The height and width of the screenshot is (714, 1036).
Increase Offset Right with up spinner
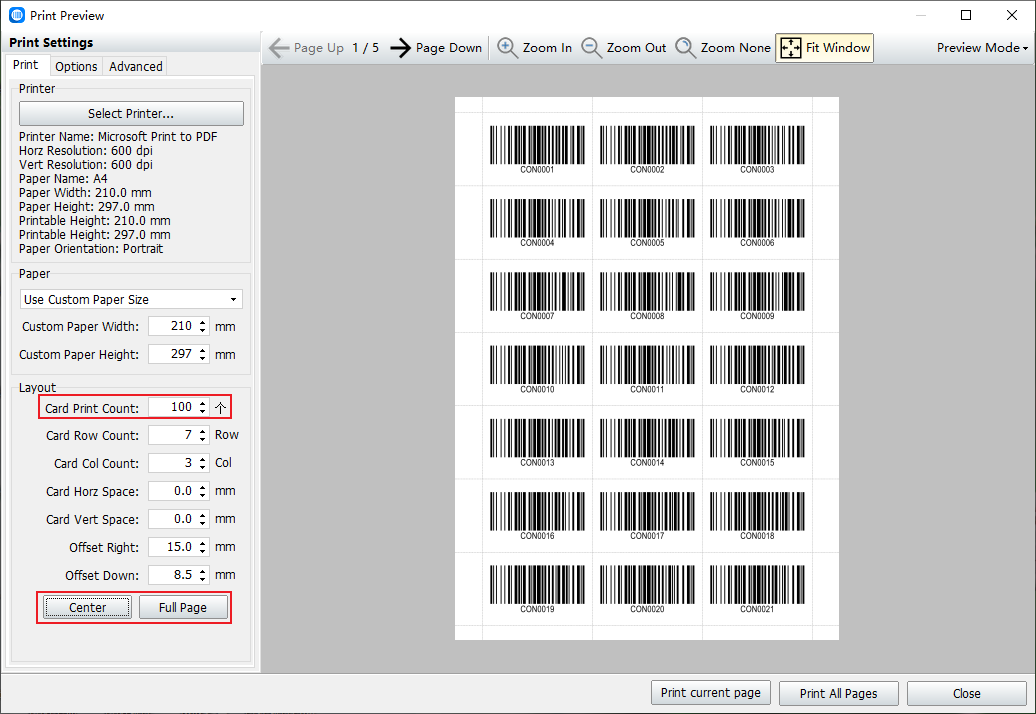click(203, 543)
